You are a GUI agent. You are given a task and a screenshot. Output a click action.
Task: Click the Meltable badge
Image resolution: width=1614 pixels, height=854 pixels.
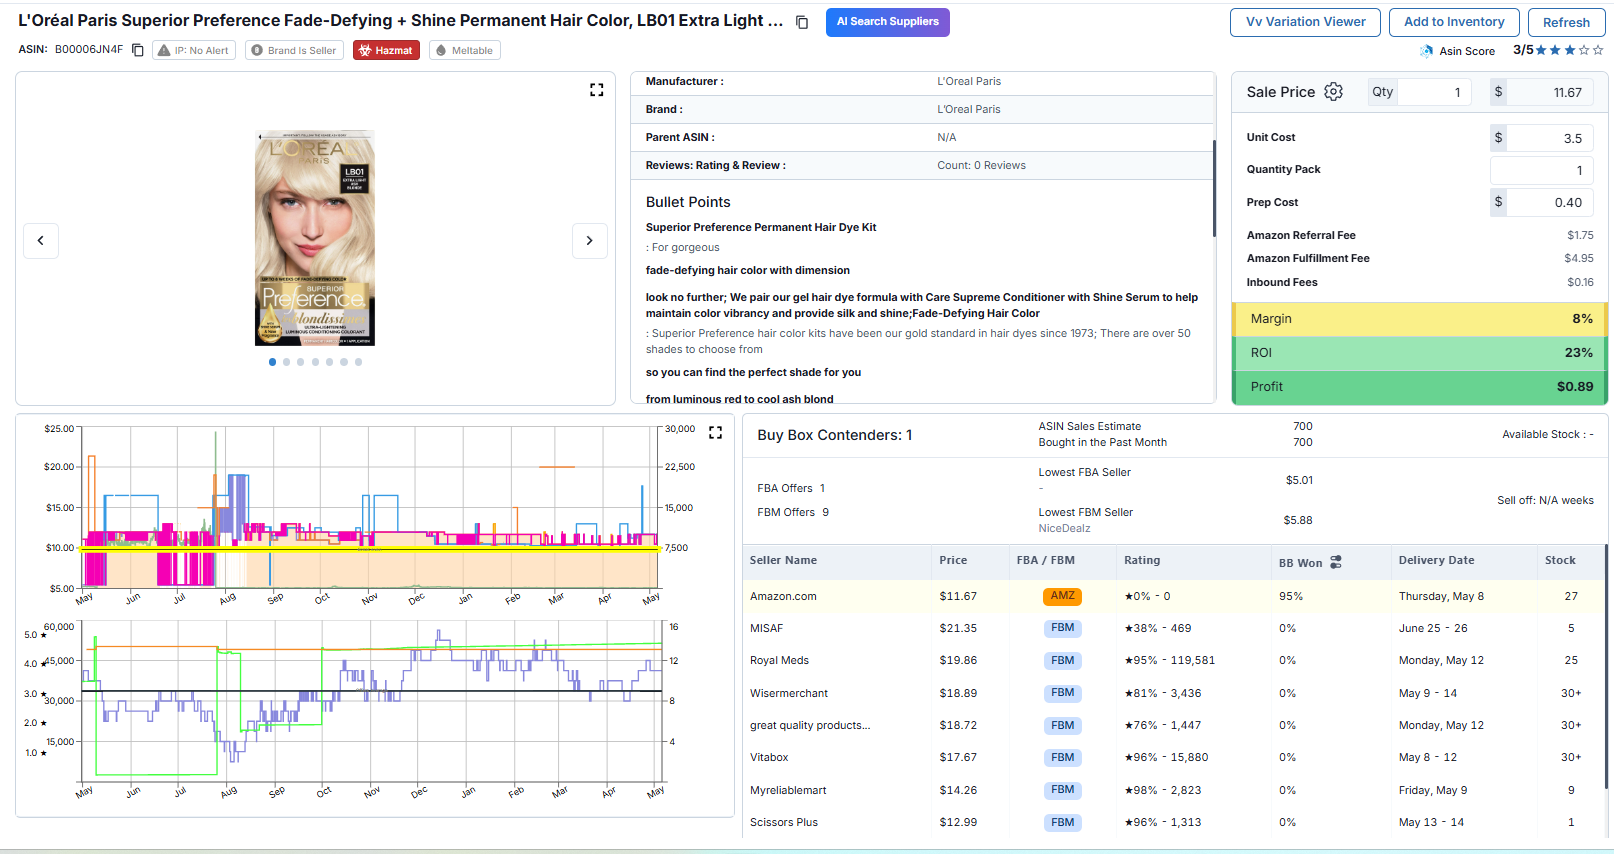465,50
